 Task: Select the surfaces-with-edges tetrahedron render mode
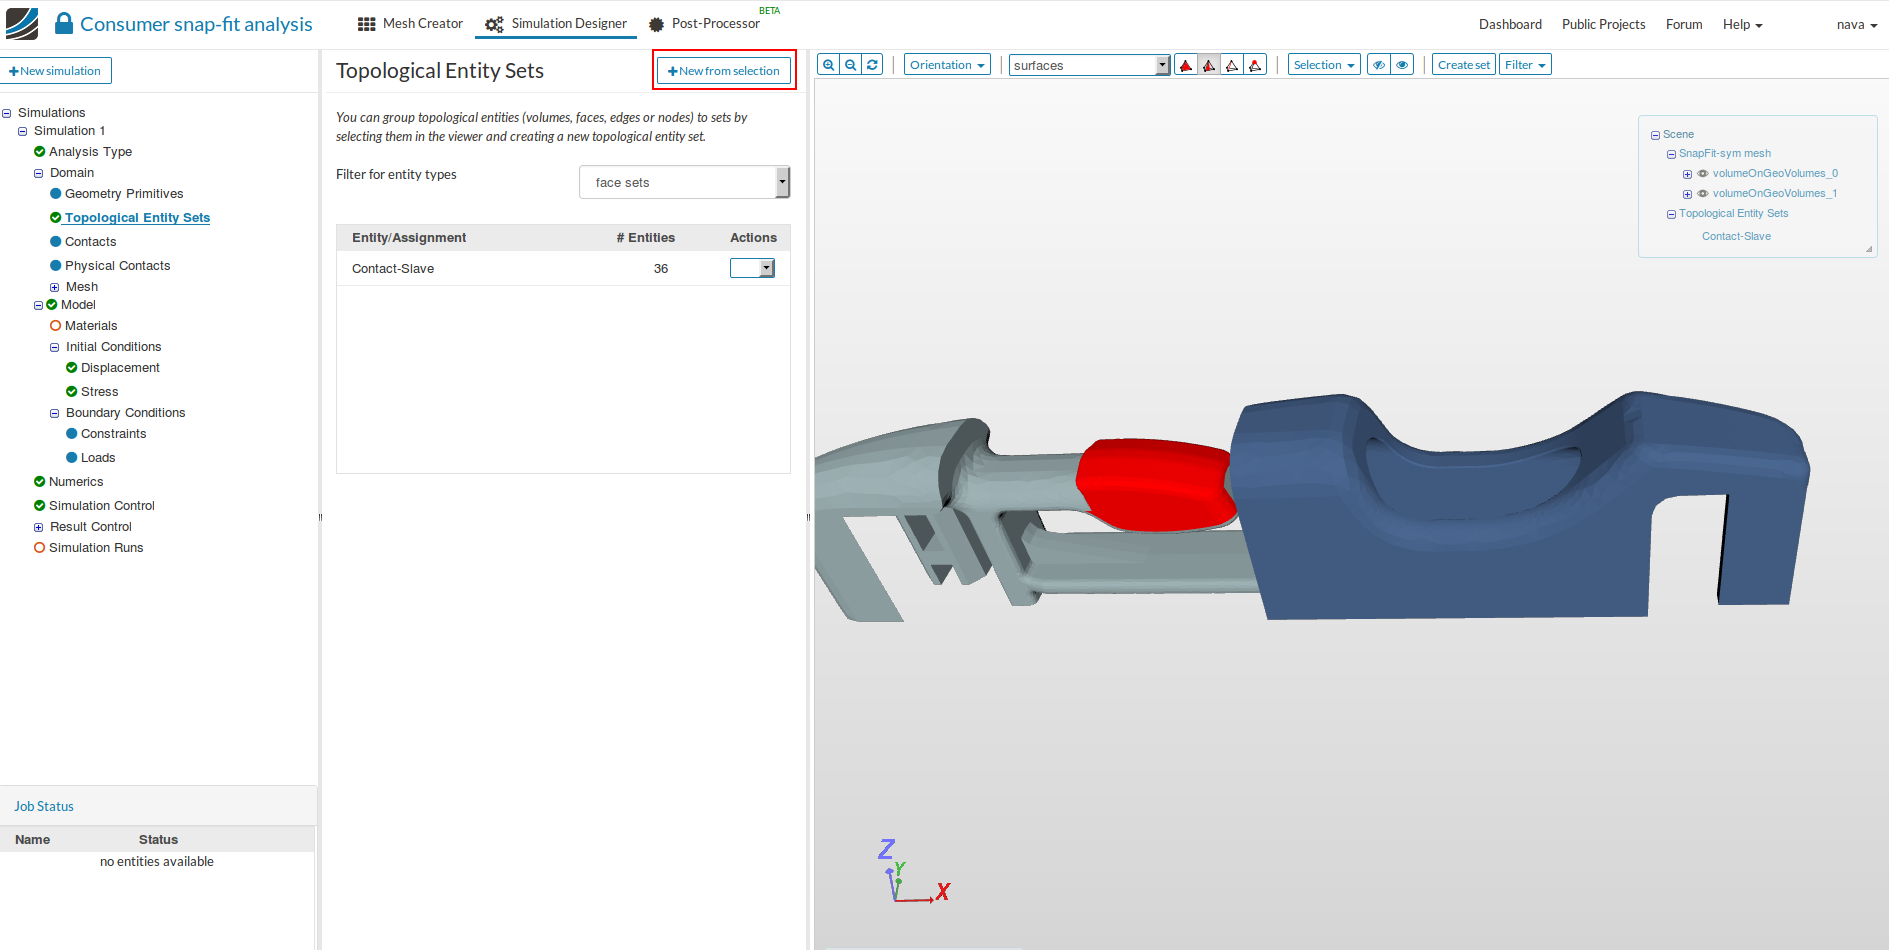pyautogui.click(x=1209, y=65)
